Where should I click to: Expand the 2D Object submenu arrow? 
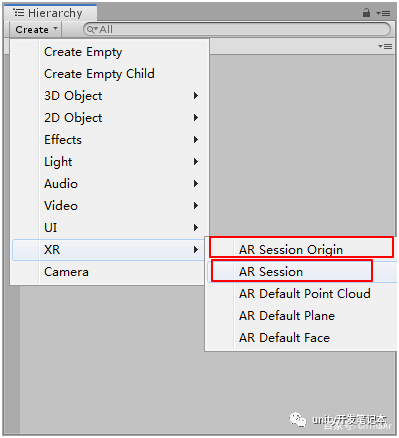196,118
